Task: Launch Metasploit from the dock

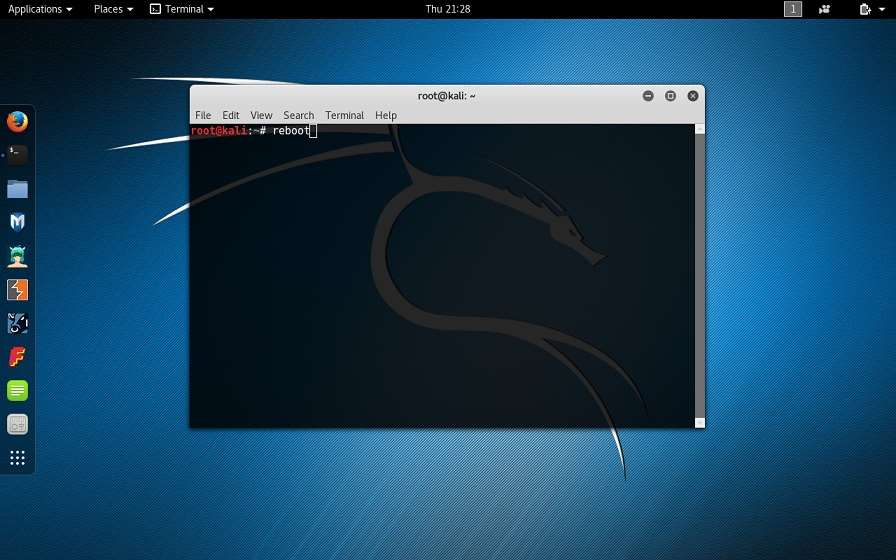Action: pyautogui.click(x=17, y=222)
